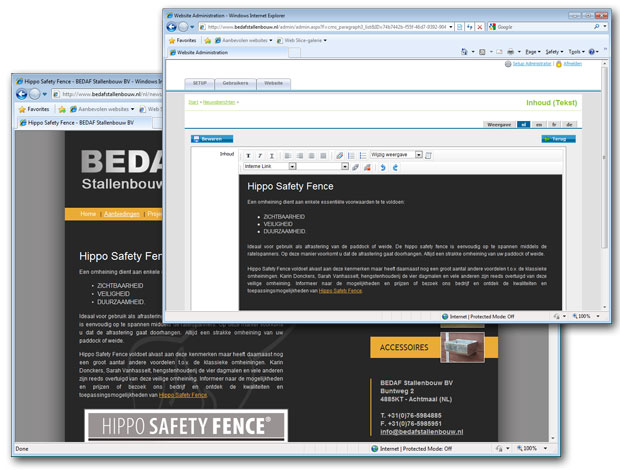
Task: Go back in Hippo Safety Fence window
Action: (22, 94)
